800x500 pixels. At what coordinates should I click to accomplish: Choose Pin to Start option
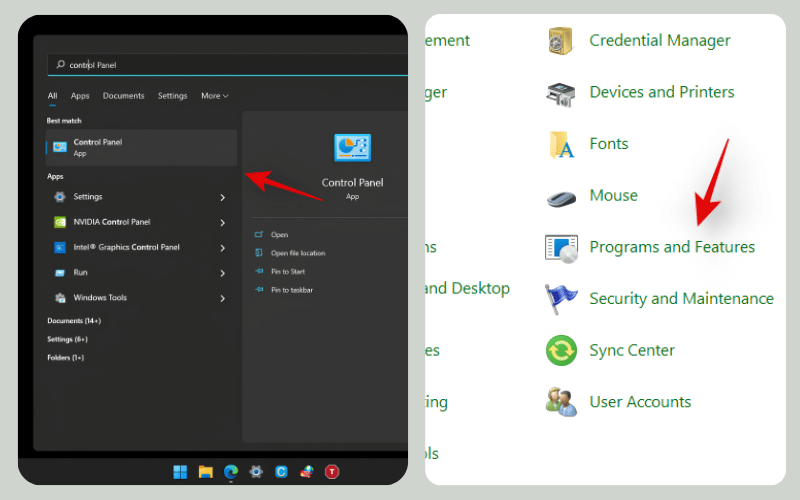coord(288,271)
